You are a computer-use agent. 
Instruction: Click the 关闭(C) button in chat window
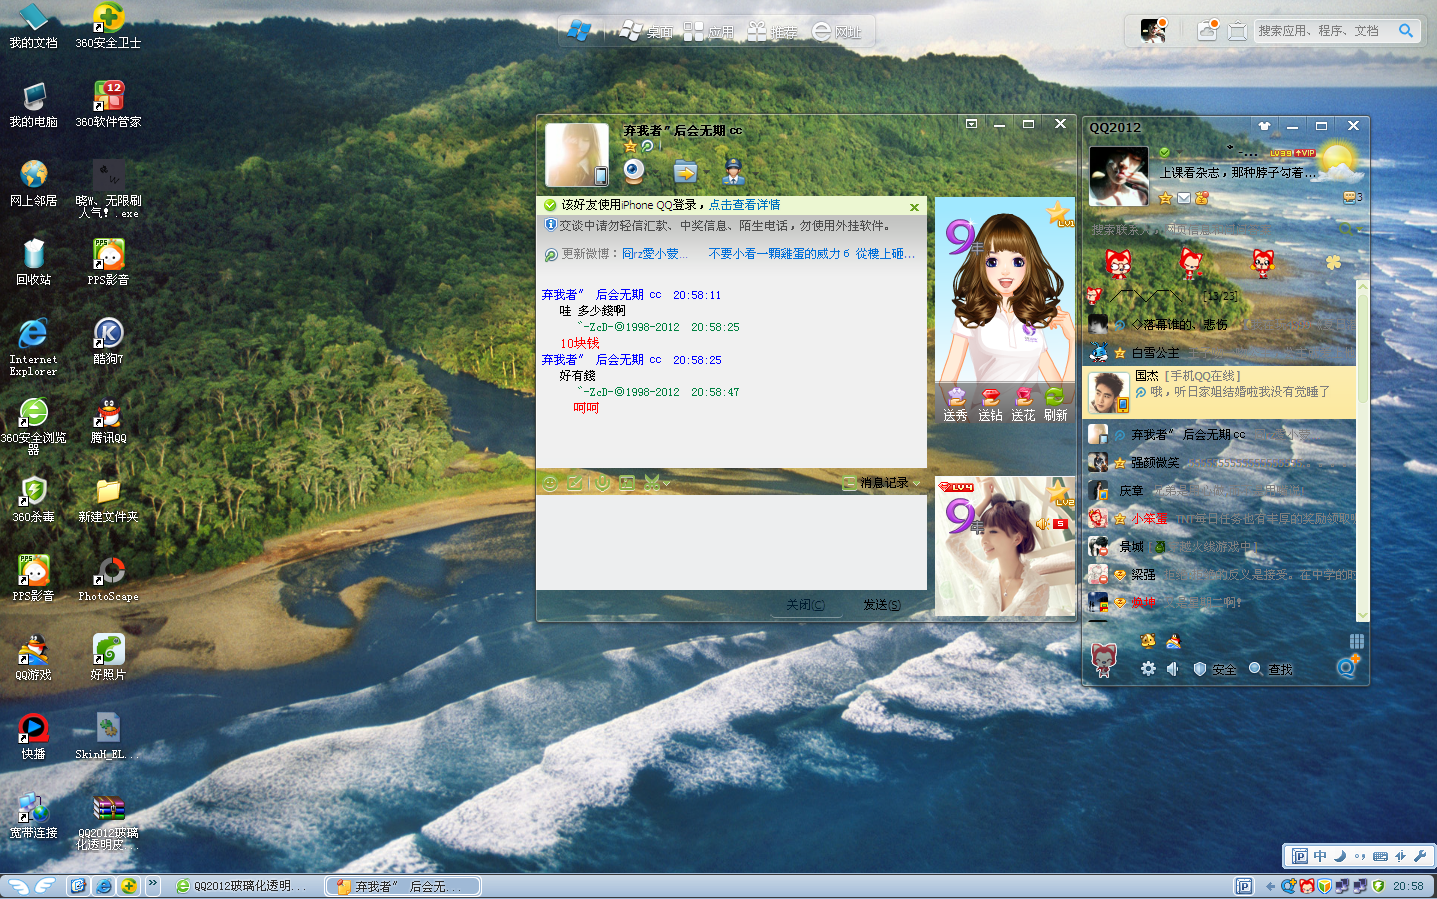click(x=805, y=605)
